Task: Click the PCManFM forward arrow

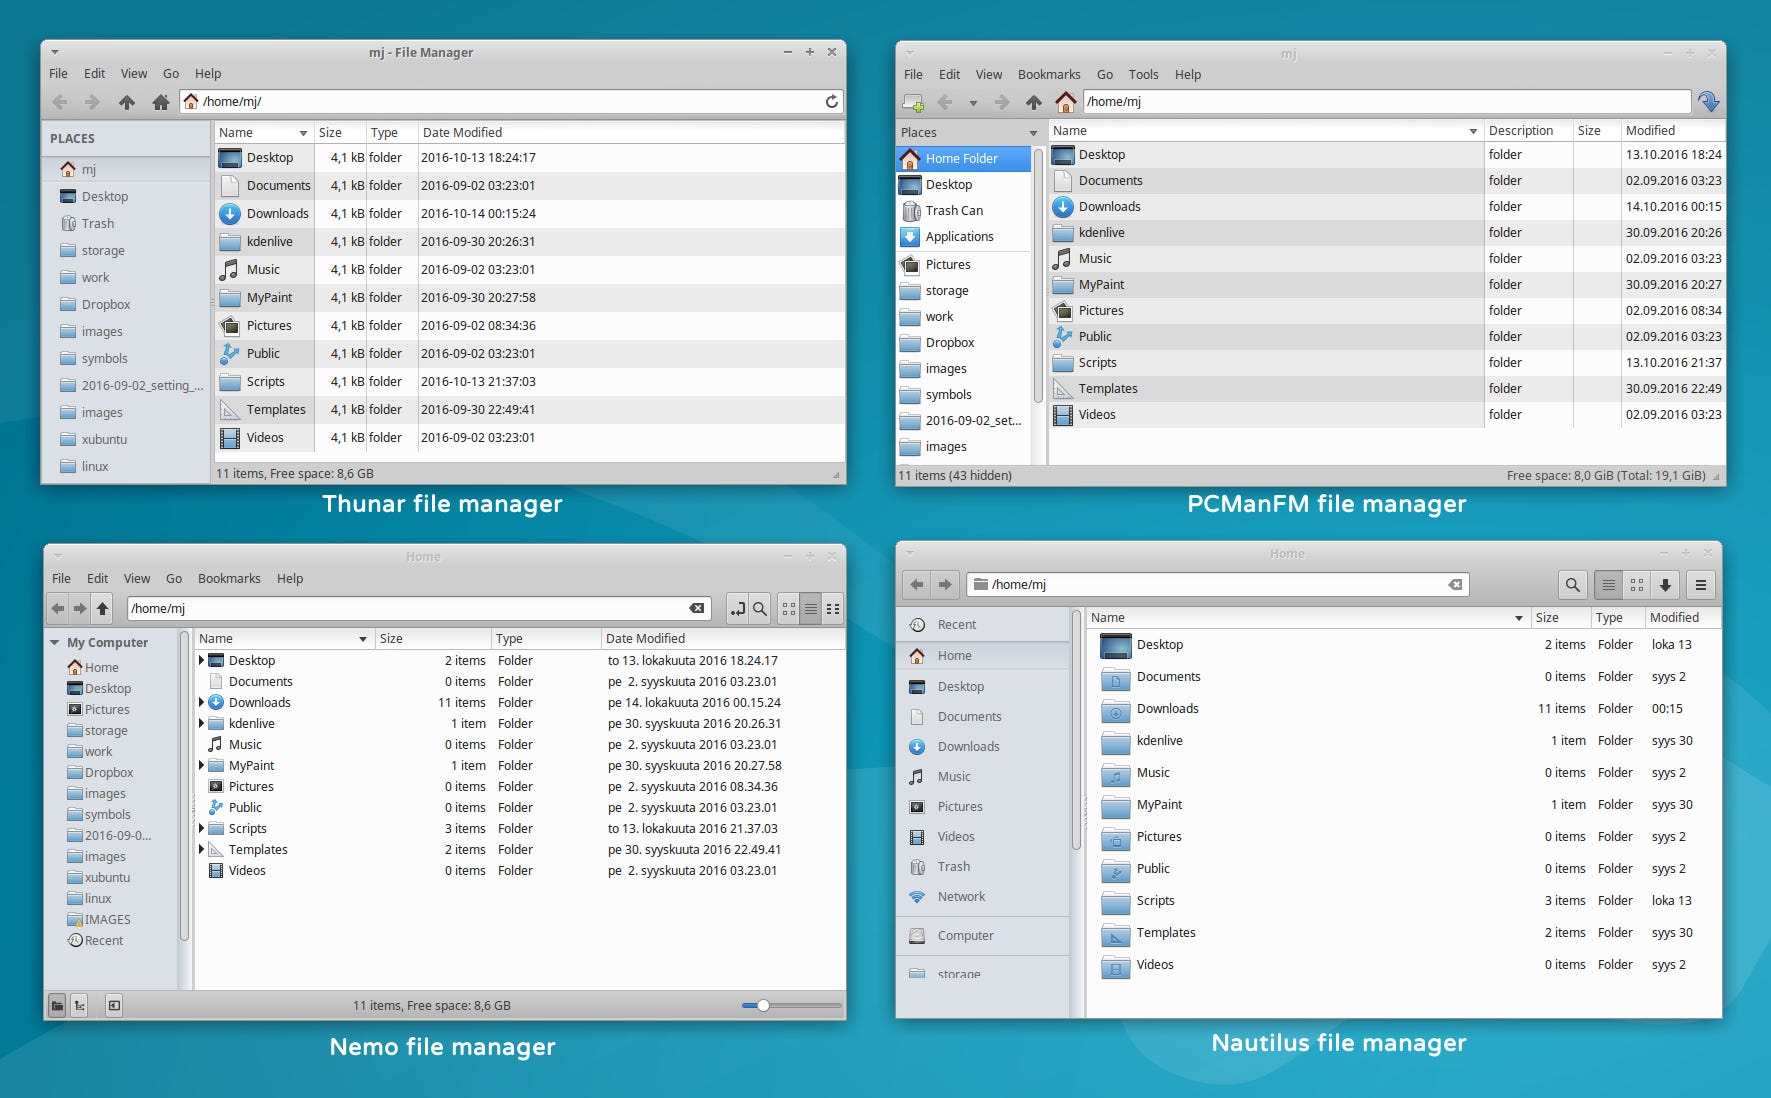Action: coord(1002,102)
